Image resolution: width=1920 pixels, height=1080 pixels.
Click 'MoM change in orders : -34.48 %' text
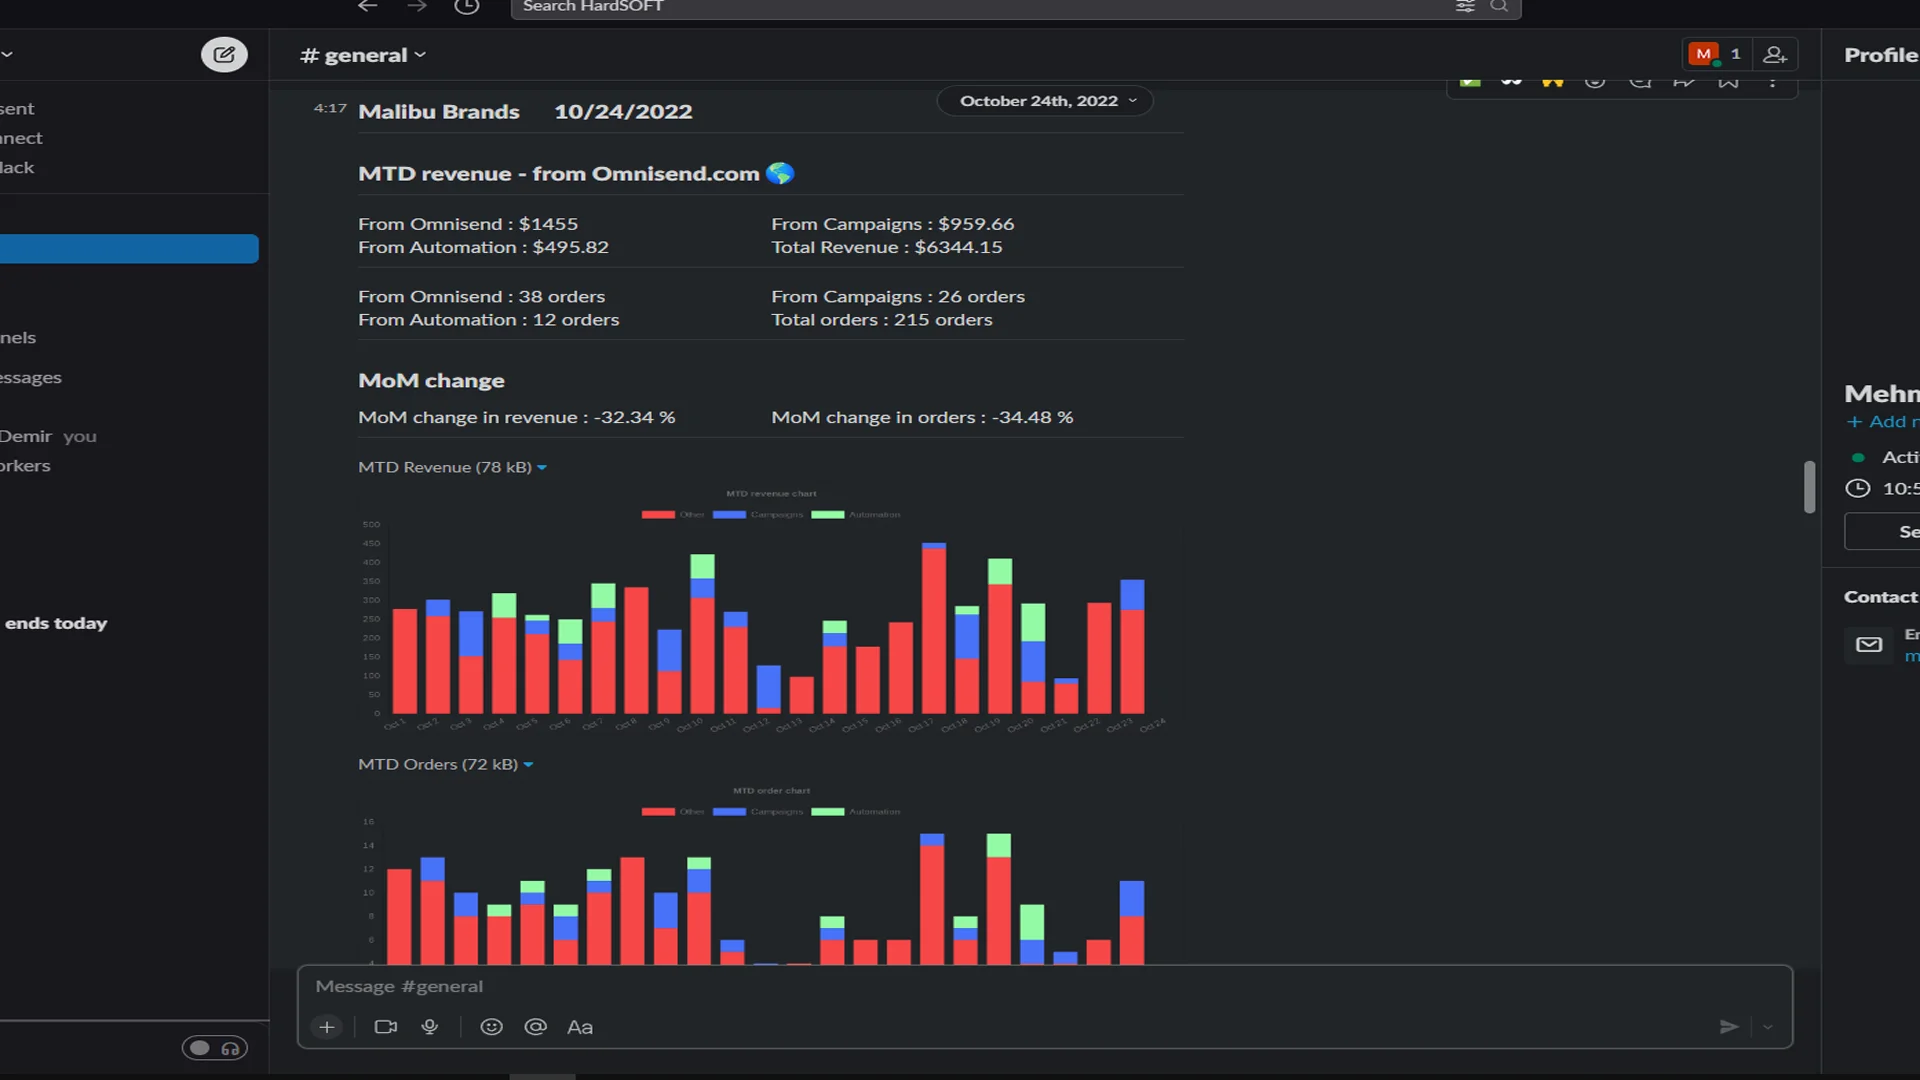tap(922, 417)
